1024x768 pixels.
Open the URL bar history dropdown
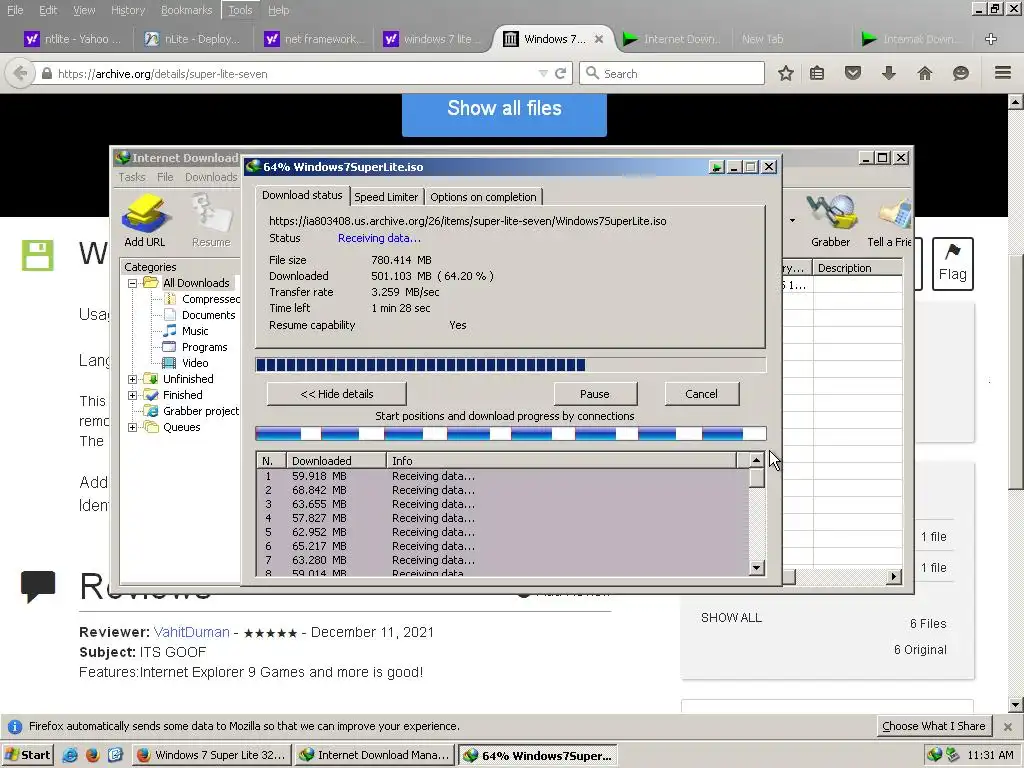[x=543, y=74]
